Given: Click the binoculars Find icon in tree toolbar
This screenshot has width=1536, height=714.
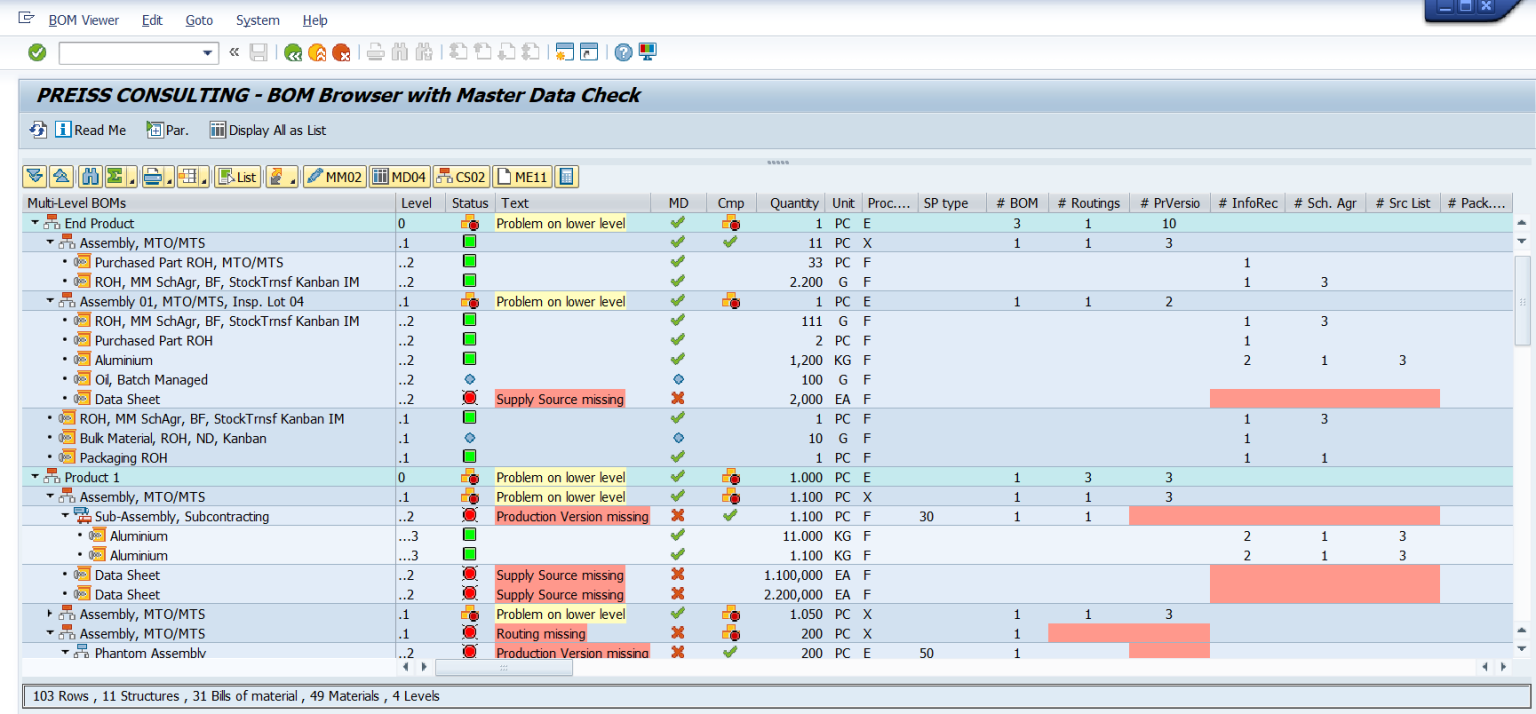Looking at the screenshot, I should click(89, 177).
